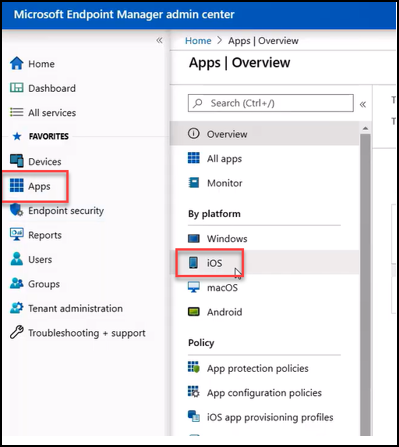Open Groups in left navigation
Screen dimensions: 399x447
coord(44,284)
